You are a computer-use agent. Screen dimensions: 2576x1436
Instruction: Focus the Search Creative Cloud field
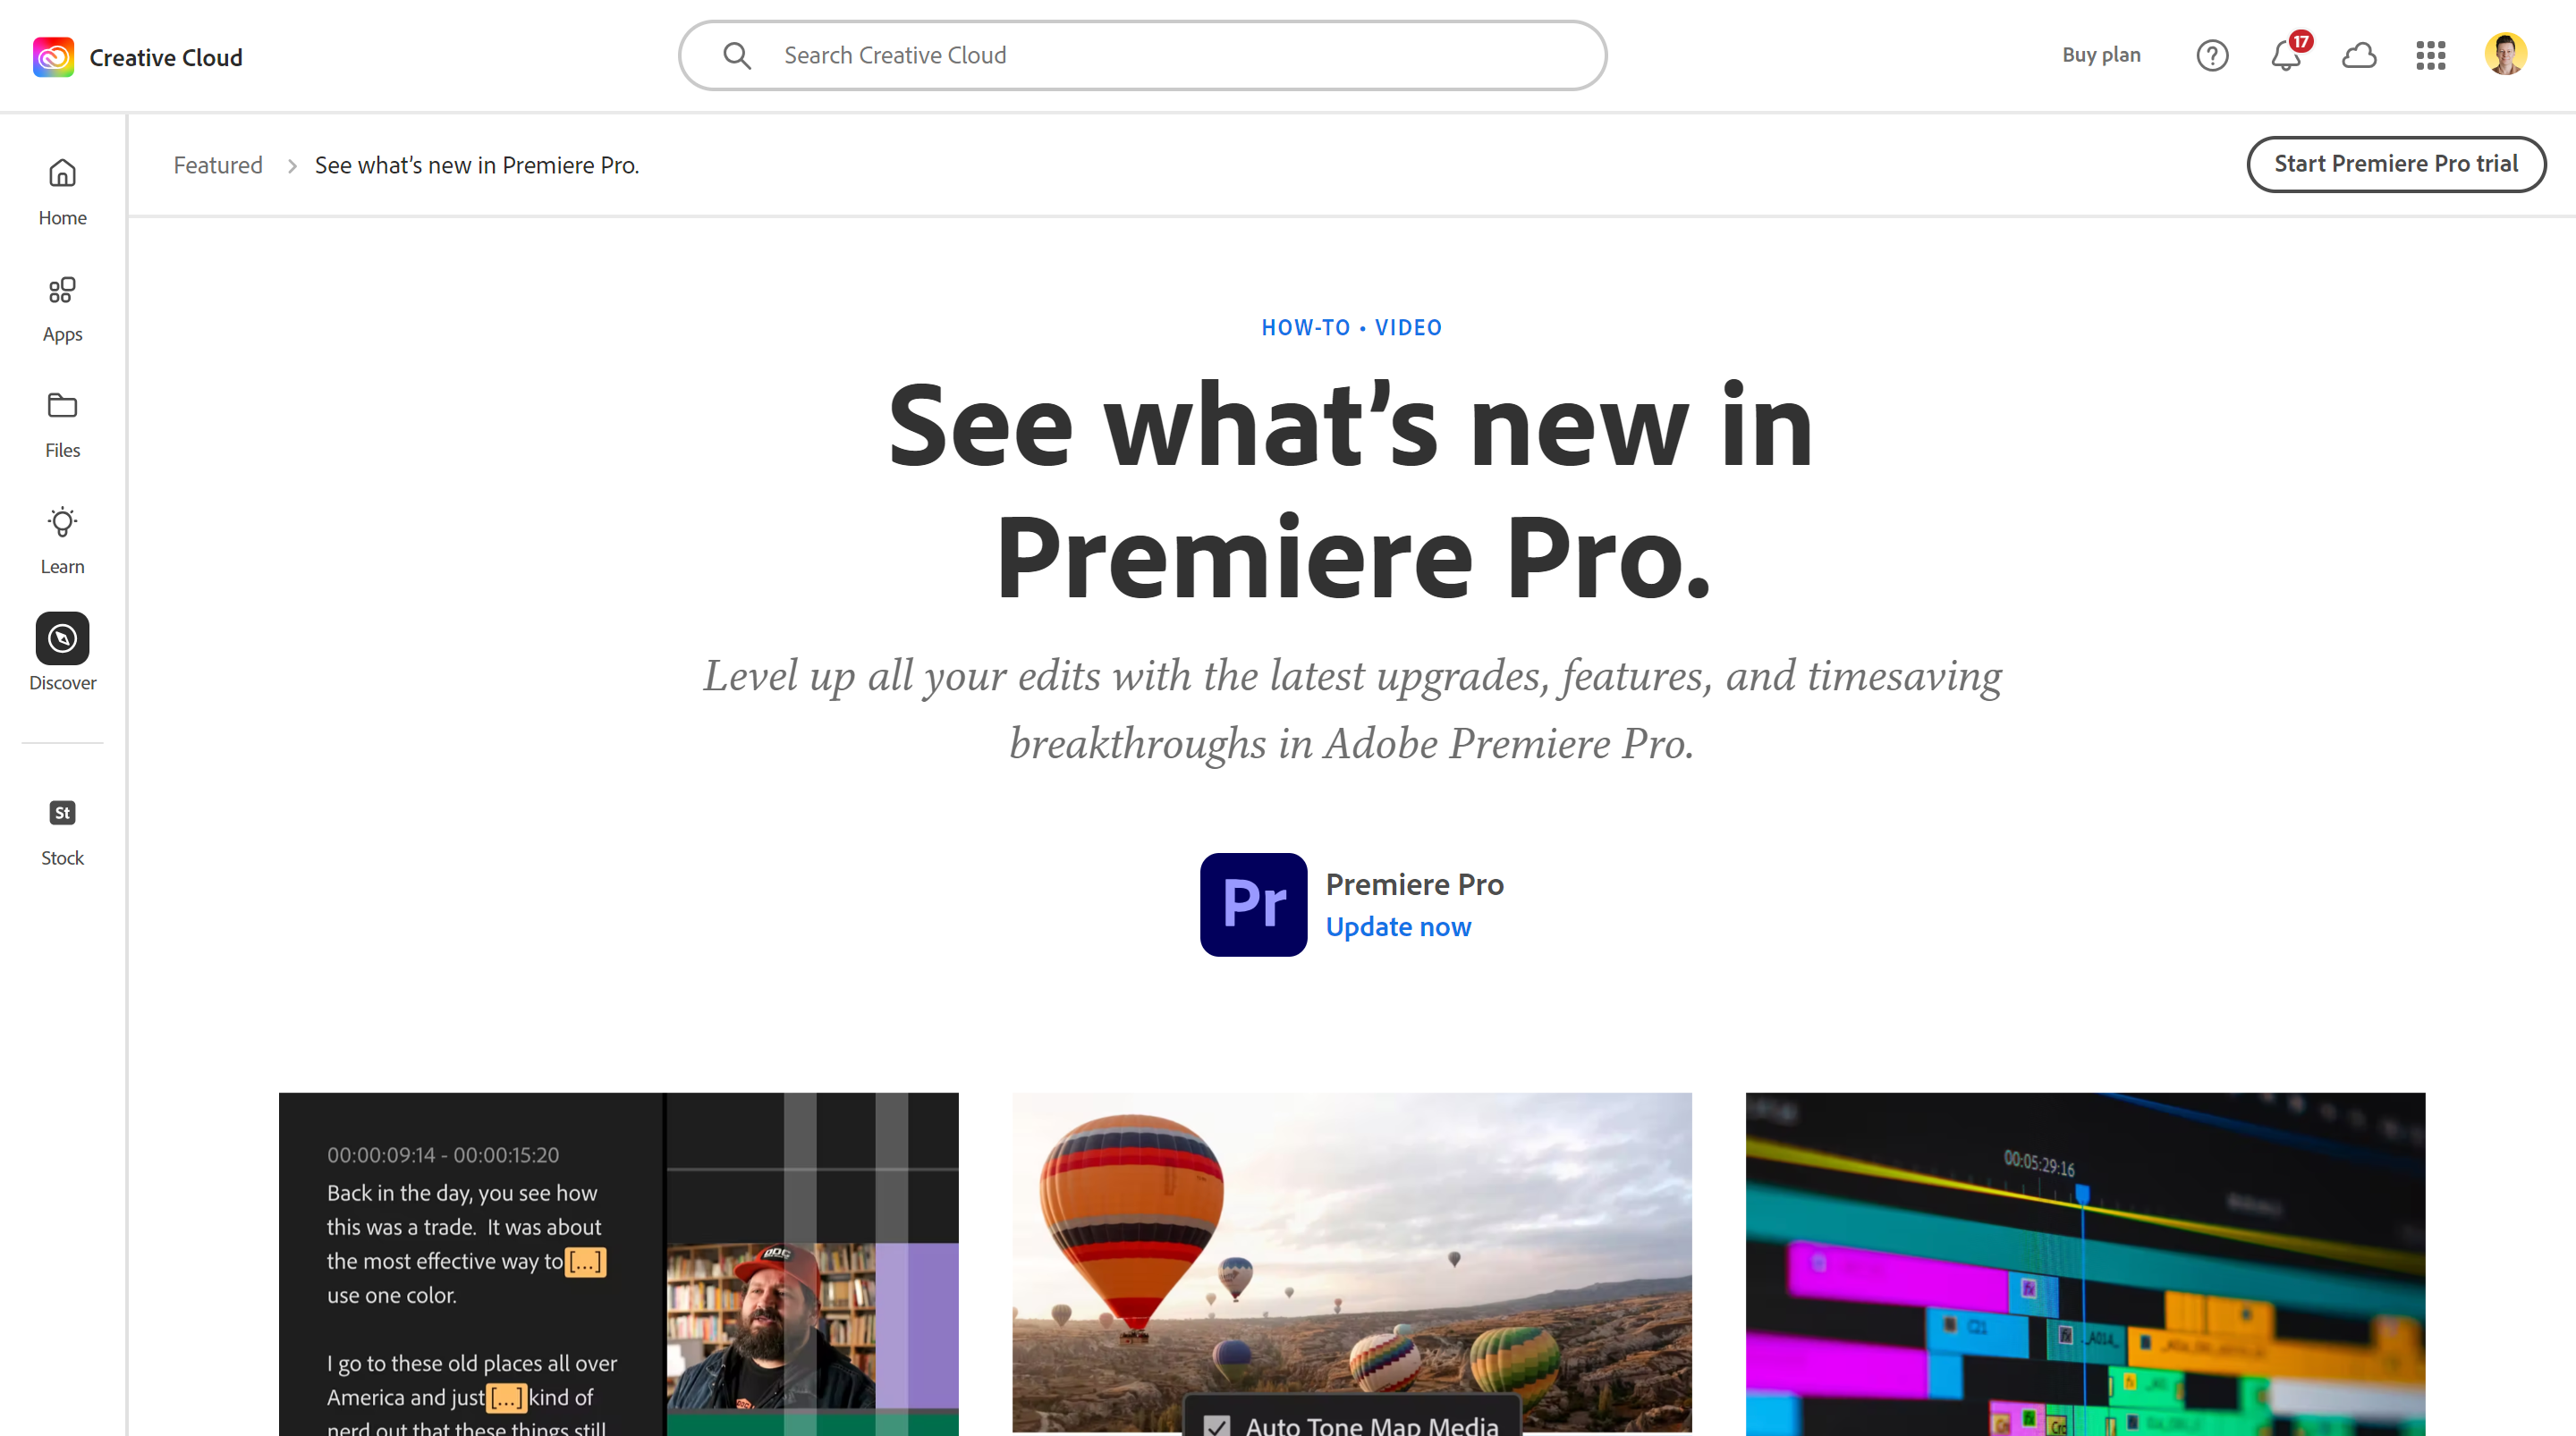pyautogui.click(x=1142, y=55)
